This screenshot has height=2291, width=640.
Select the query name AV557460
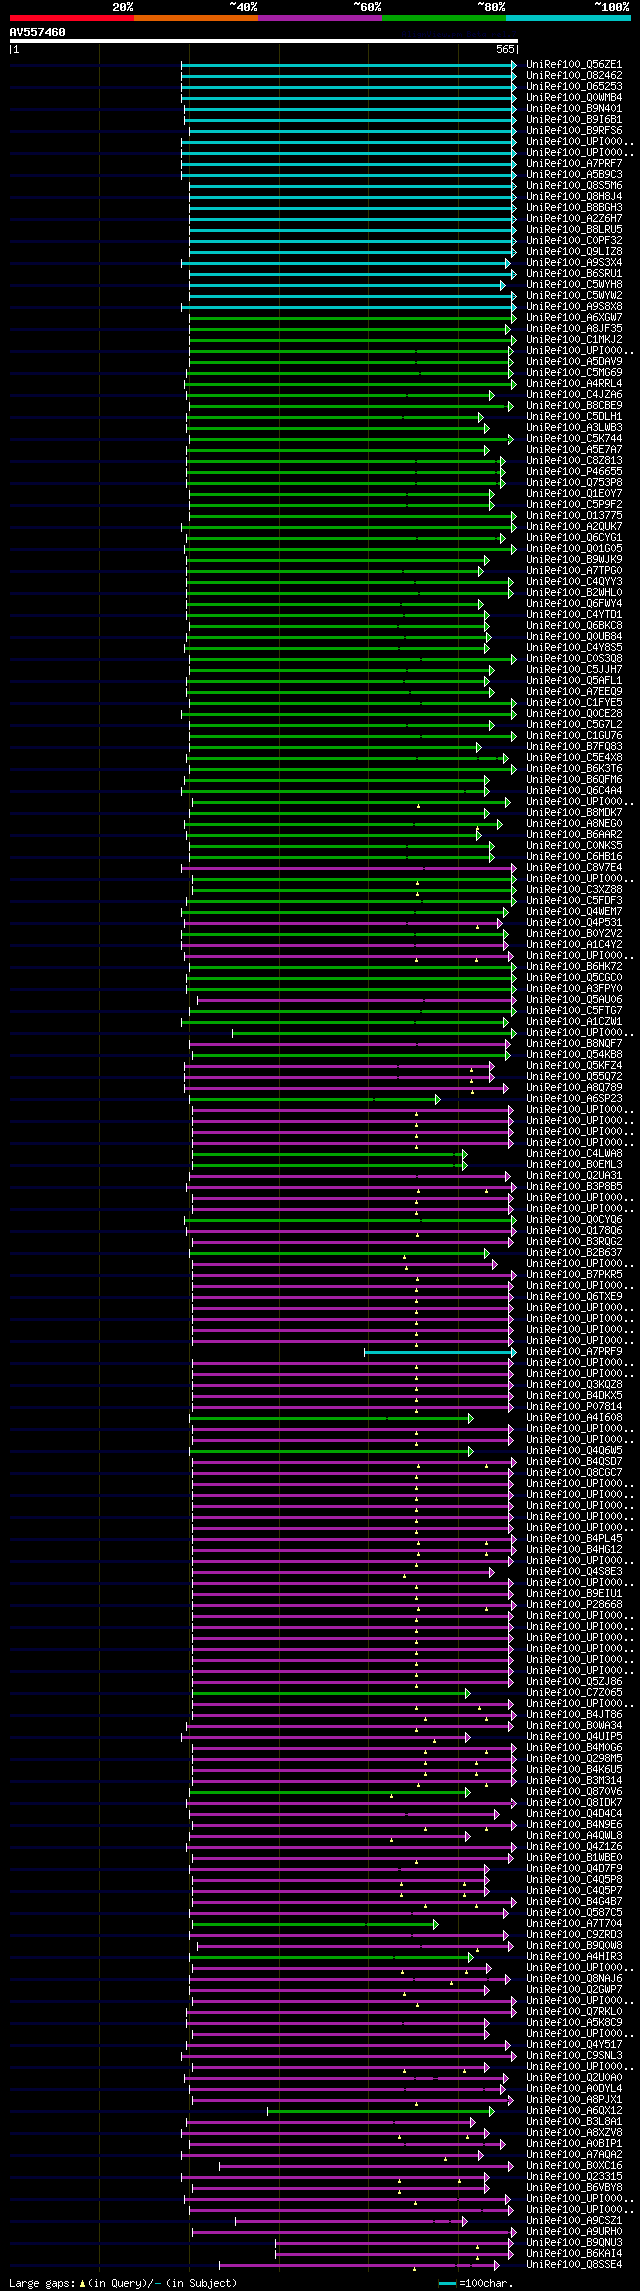[38, 32]
